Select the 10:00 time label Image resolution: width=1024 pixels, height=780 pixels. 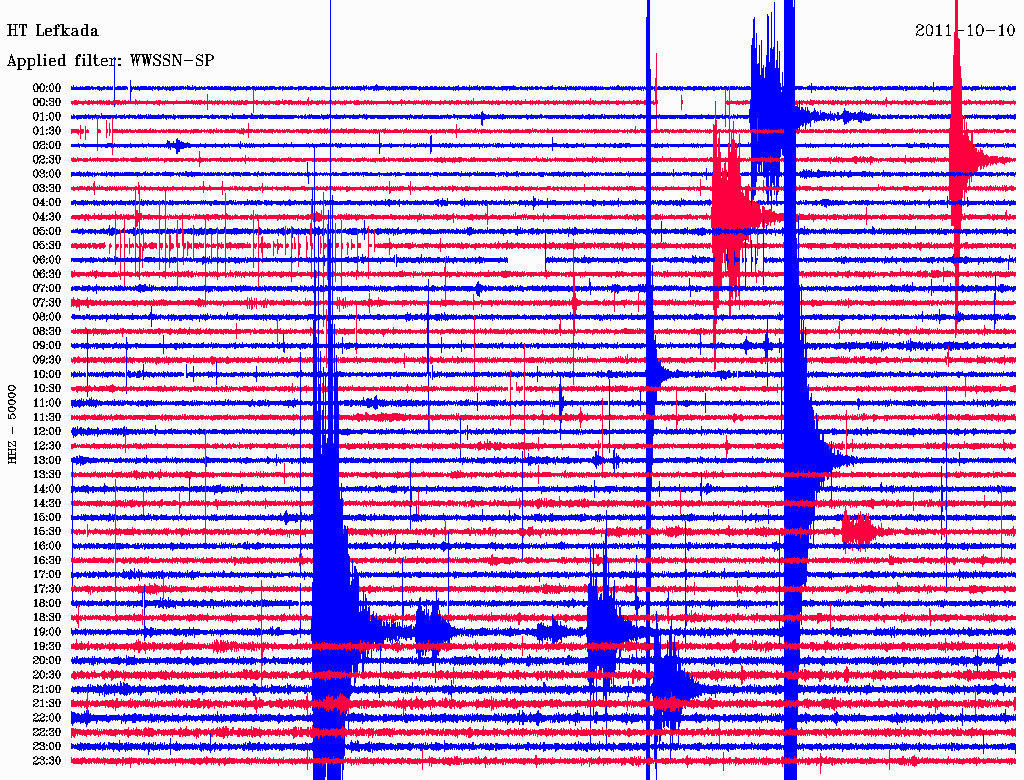pos(47,374)
